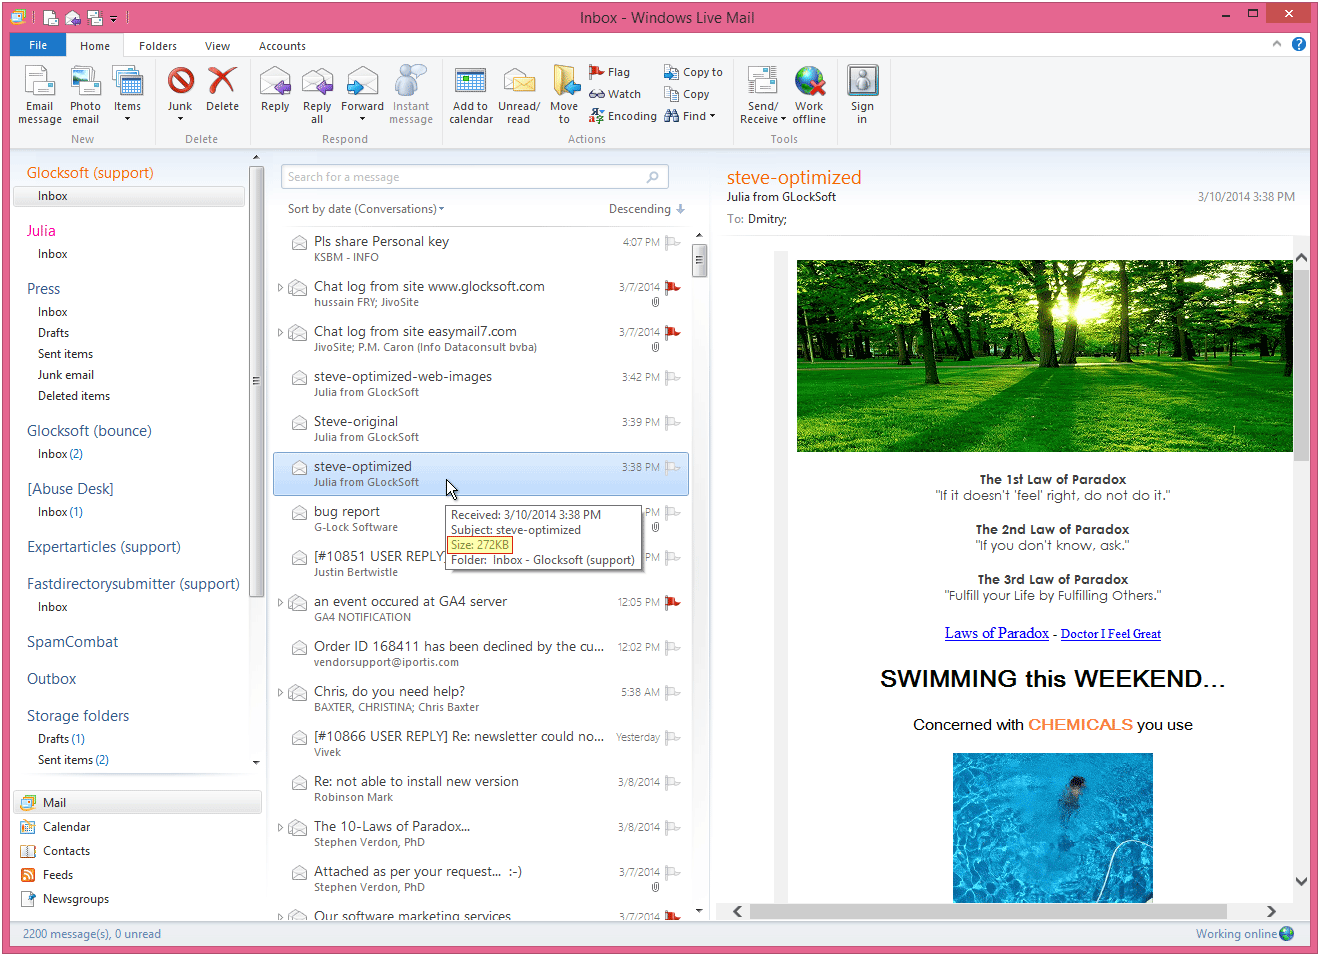Expand the 'Chris, do you need help?' conversation
1320x956 pixels.
[280, 692]
